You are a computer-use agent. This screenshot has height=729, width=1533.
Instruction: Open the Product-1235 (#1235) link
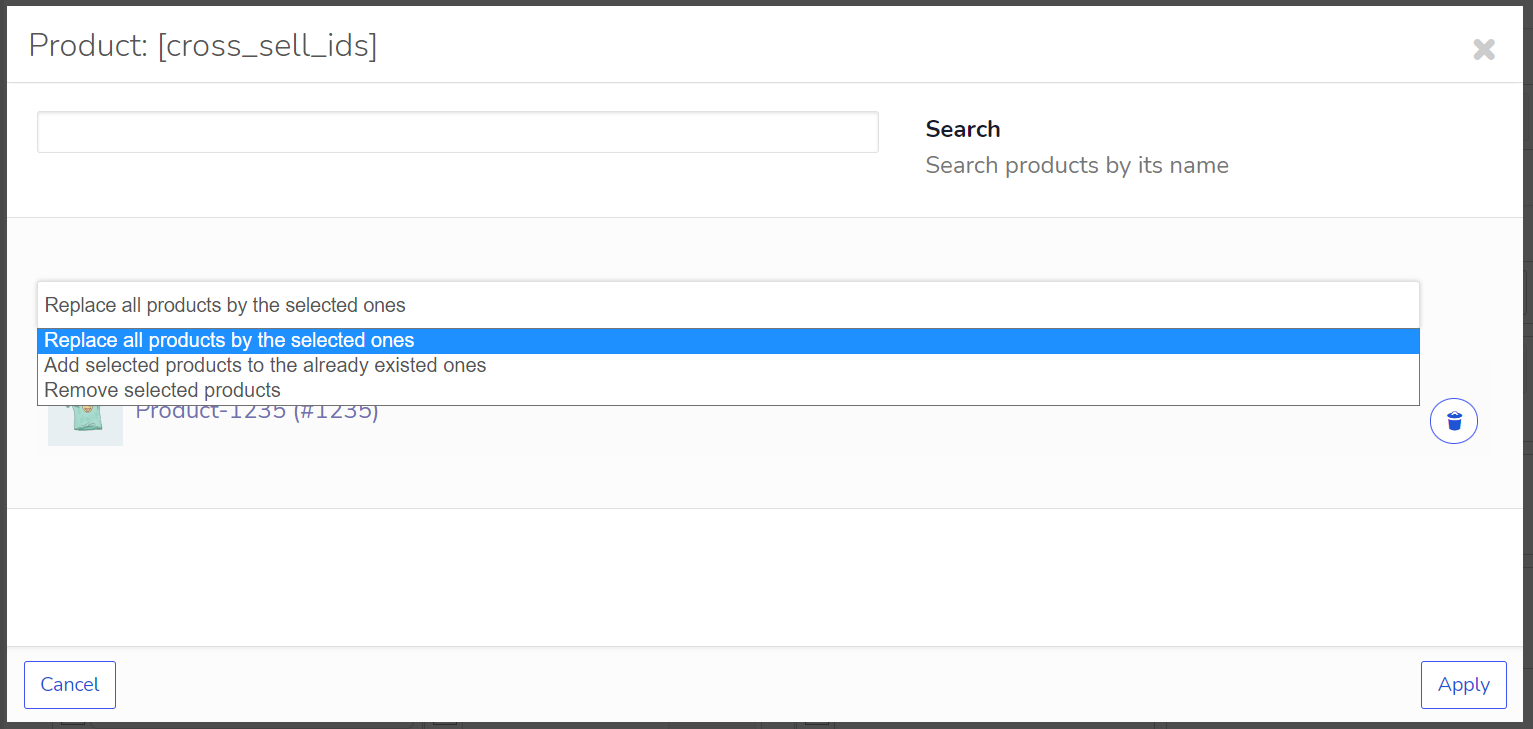(257, 413)
